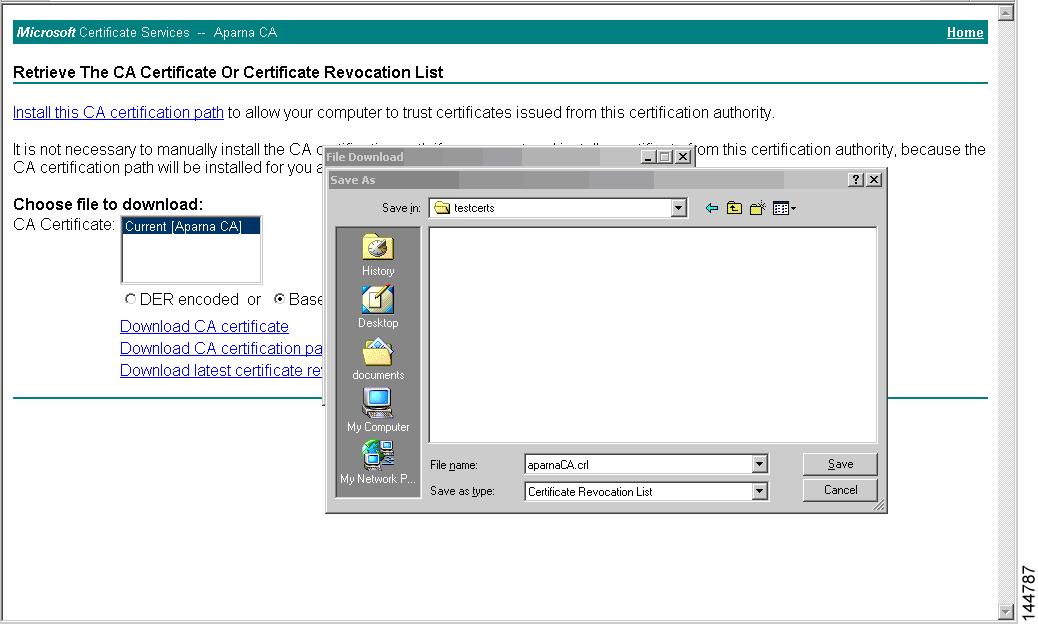Create a new folder
1038x624 pixels.
pos(757,207)
